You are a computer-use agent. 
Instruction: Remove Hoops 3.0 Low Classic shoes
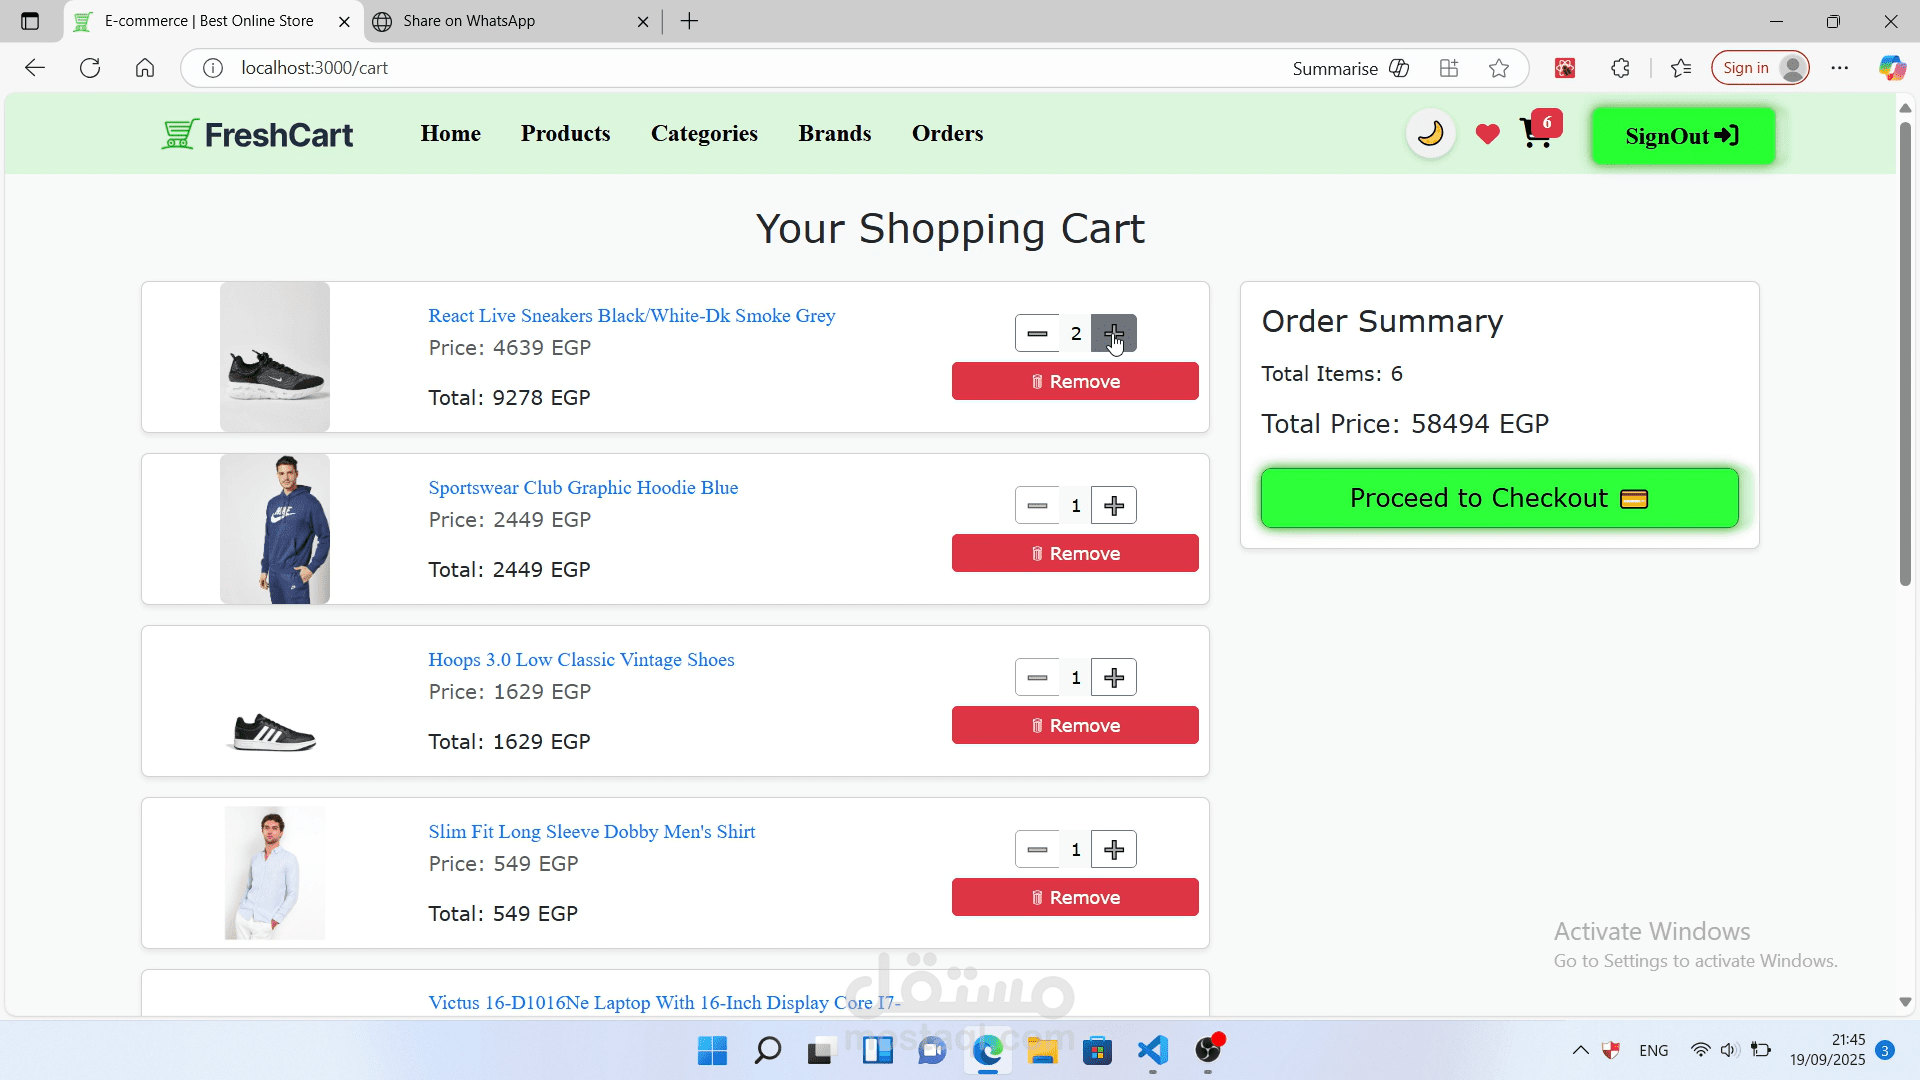click(1075, 725)
